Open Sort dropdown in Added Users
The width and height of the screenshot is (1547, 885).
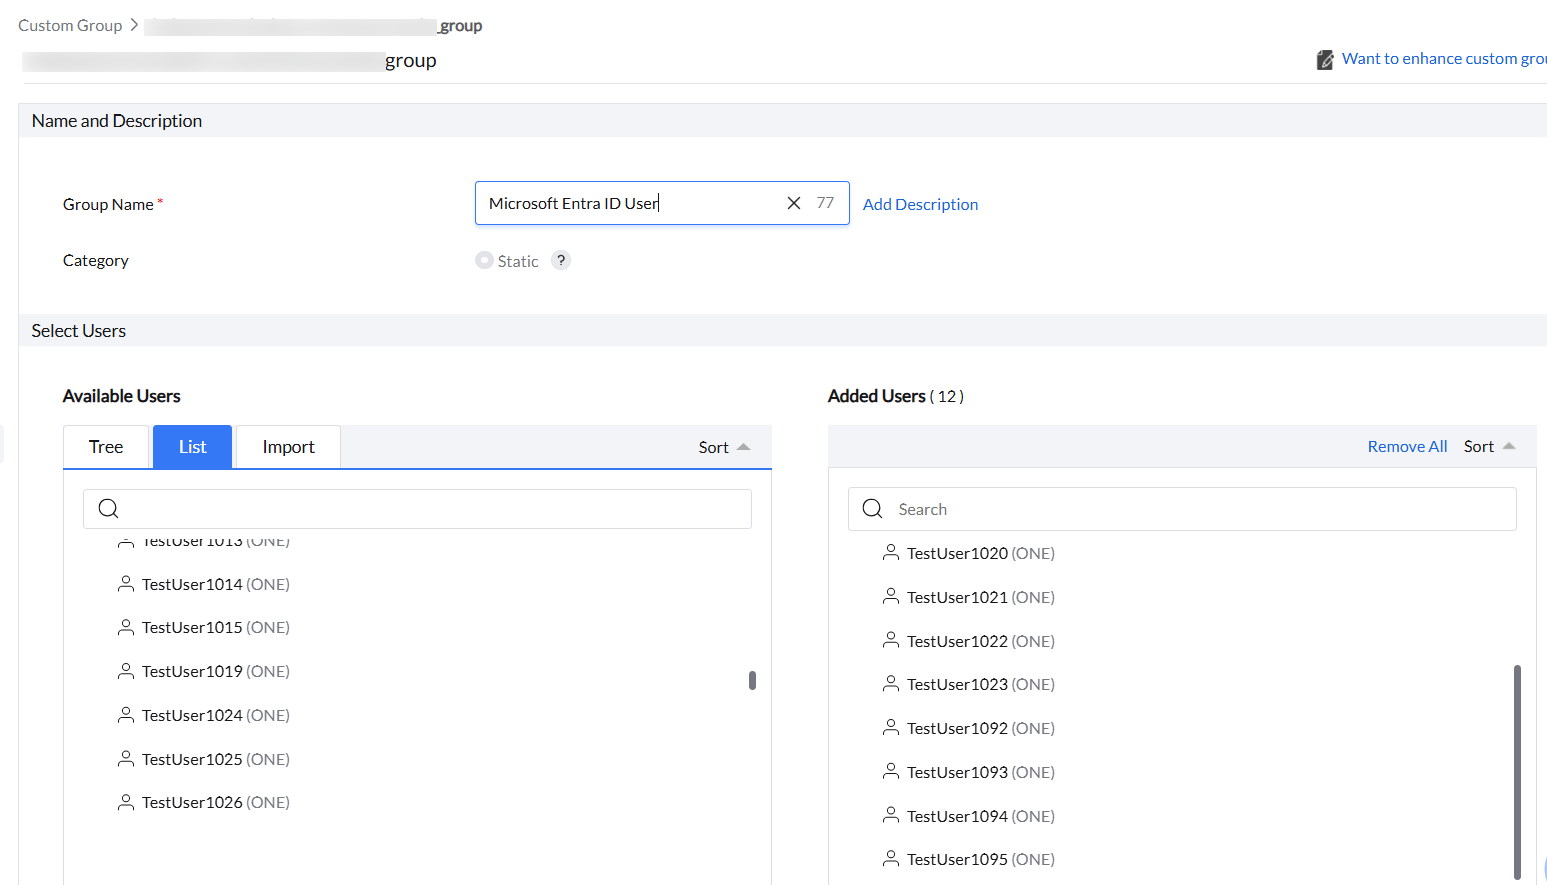click(1489, 447)
